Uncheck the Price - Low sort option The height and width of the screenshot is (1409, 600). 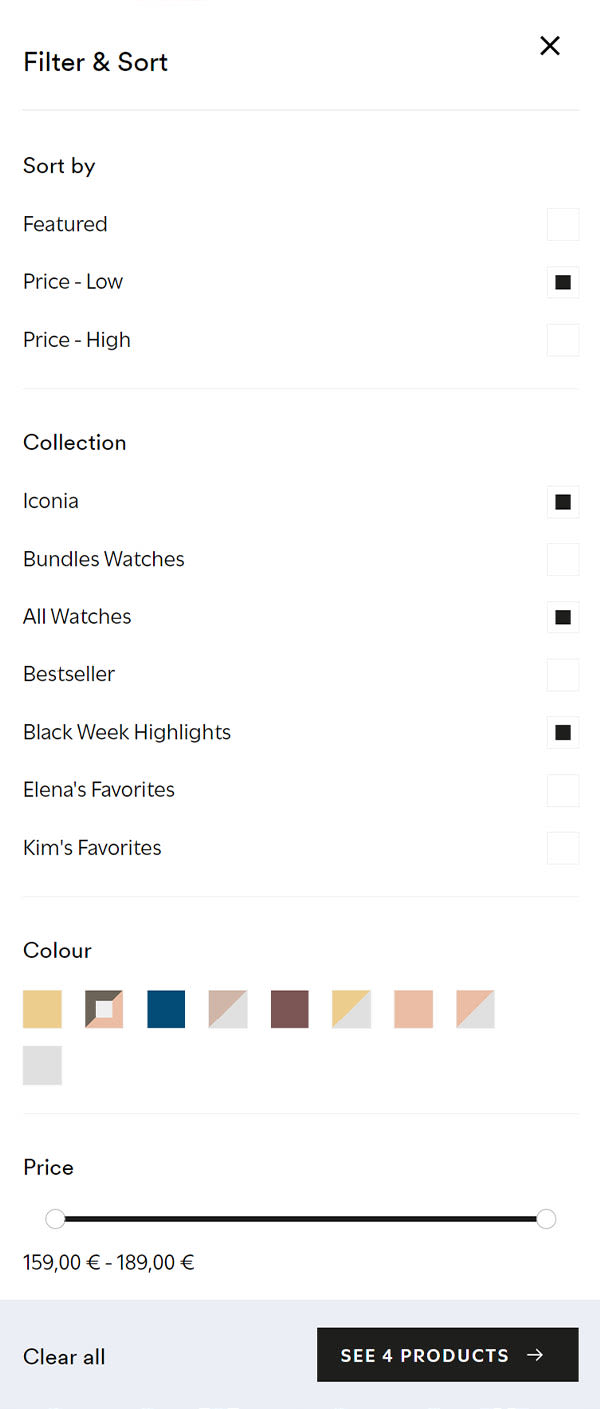[563, 282]
